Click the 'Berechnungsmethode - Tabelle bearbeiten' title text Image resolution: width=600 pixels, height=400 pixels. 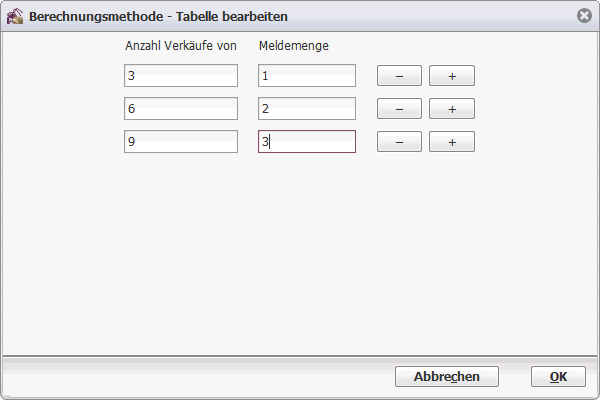158,16
